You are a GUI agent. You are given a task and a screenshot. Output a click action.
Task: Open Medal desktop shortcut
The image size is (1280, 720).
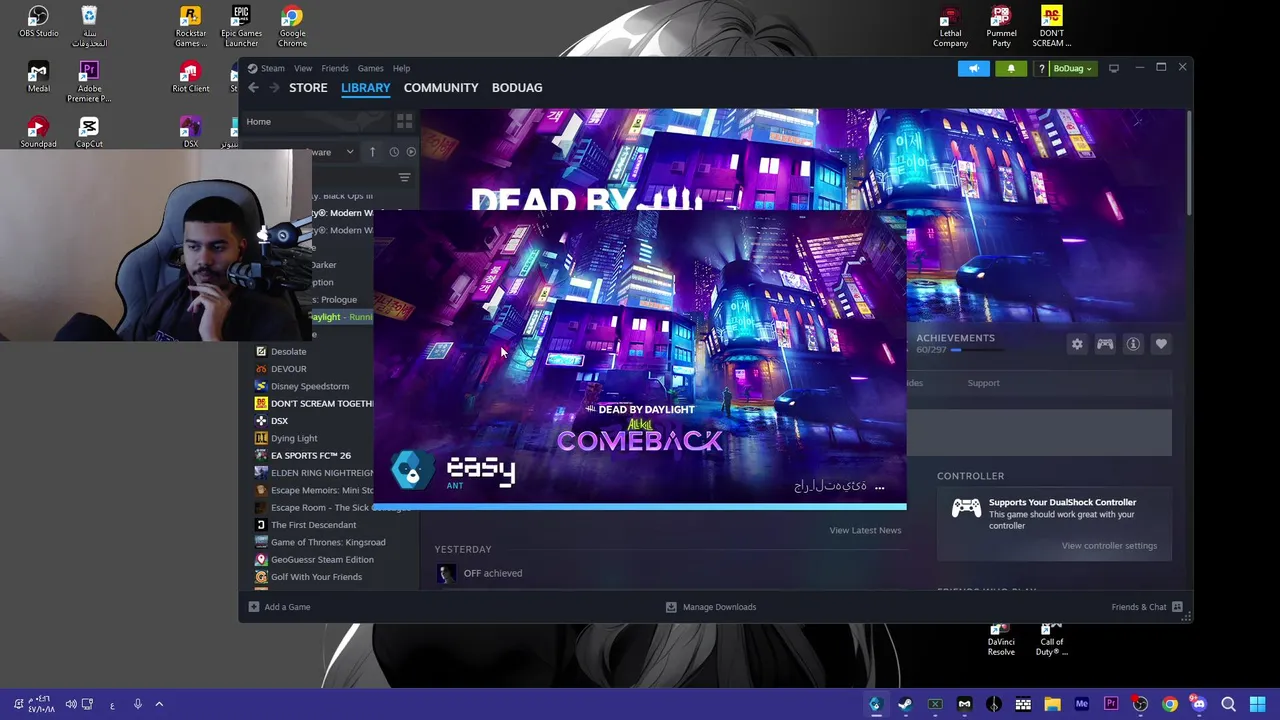[38, 78]
